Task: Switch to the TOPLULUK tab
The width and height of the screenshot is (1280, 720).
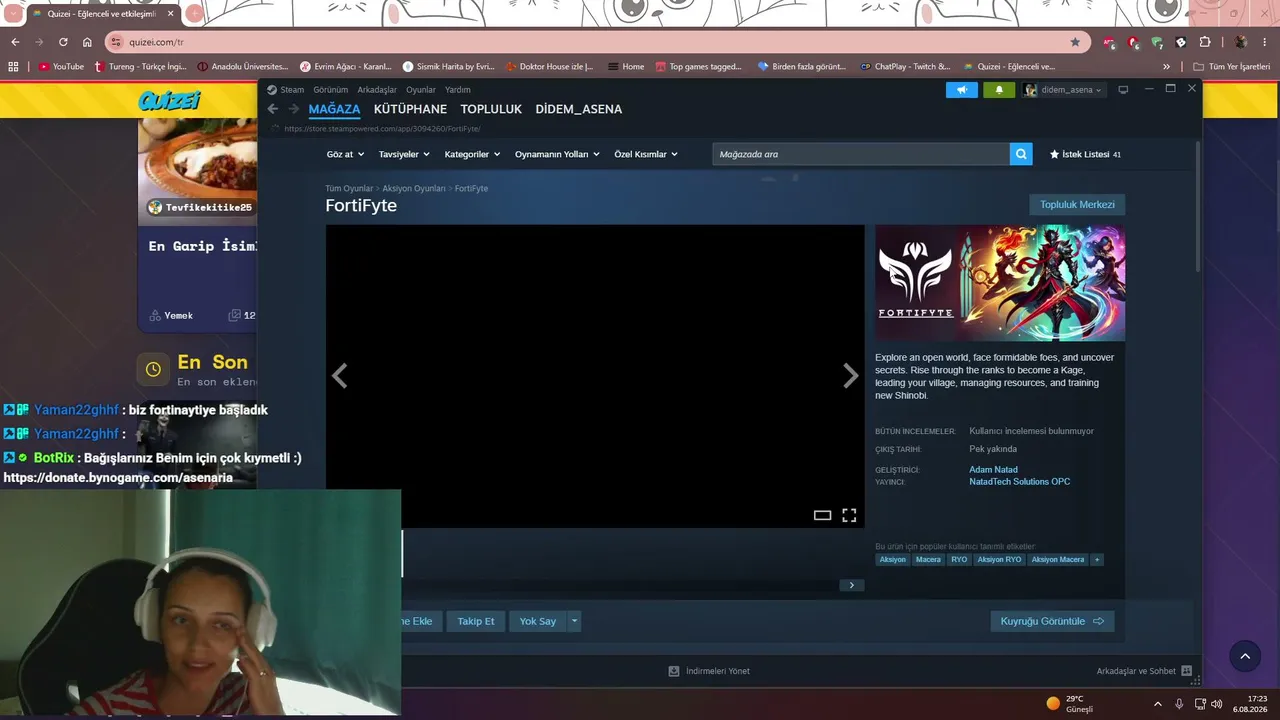Action: coord(491,109)
